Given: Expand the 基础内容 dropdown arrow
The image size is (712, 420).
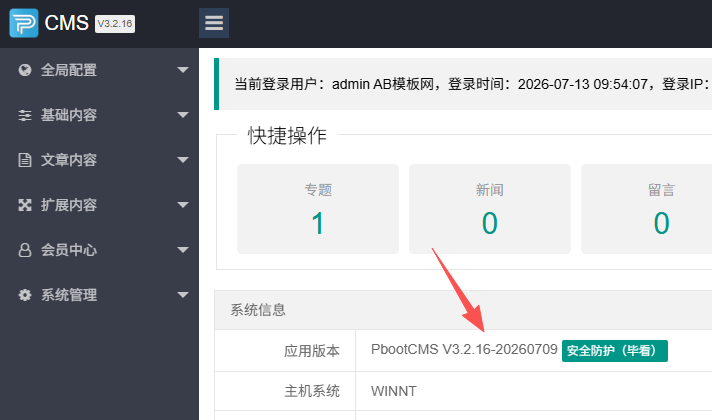Looking at the screenshot, I should (183, 115).
